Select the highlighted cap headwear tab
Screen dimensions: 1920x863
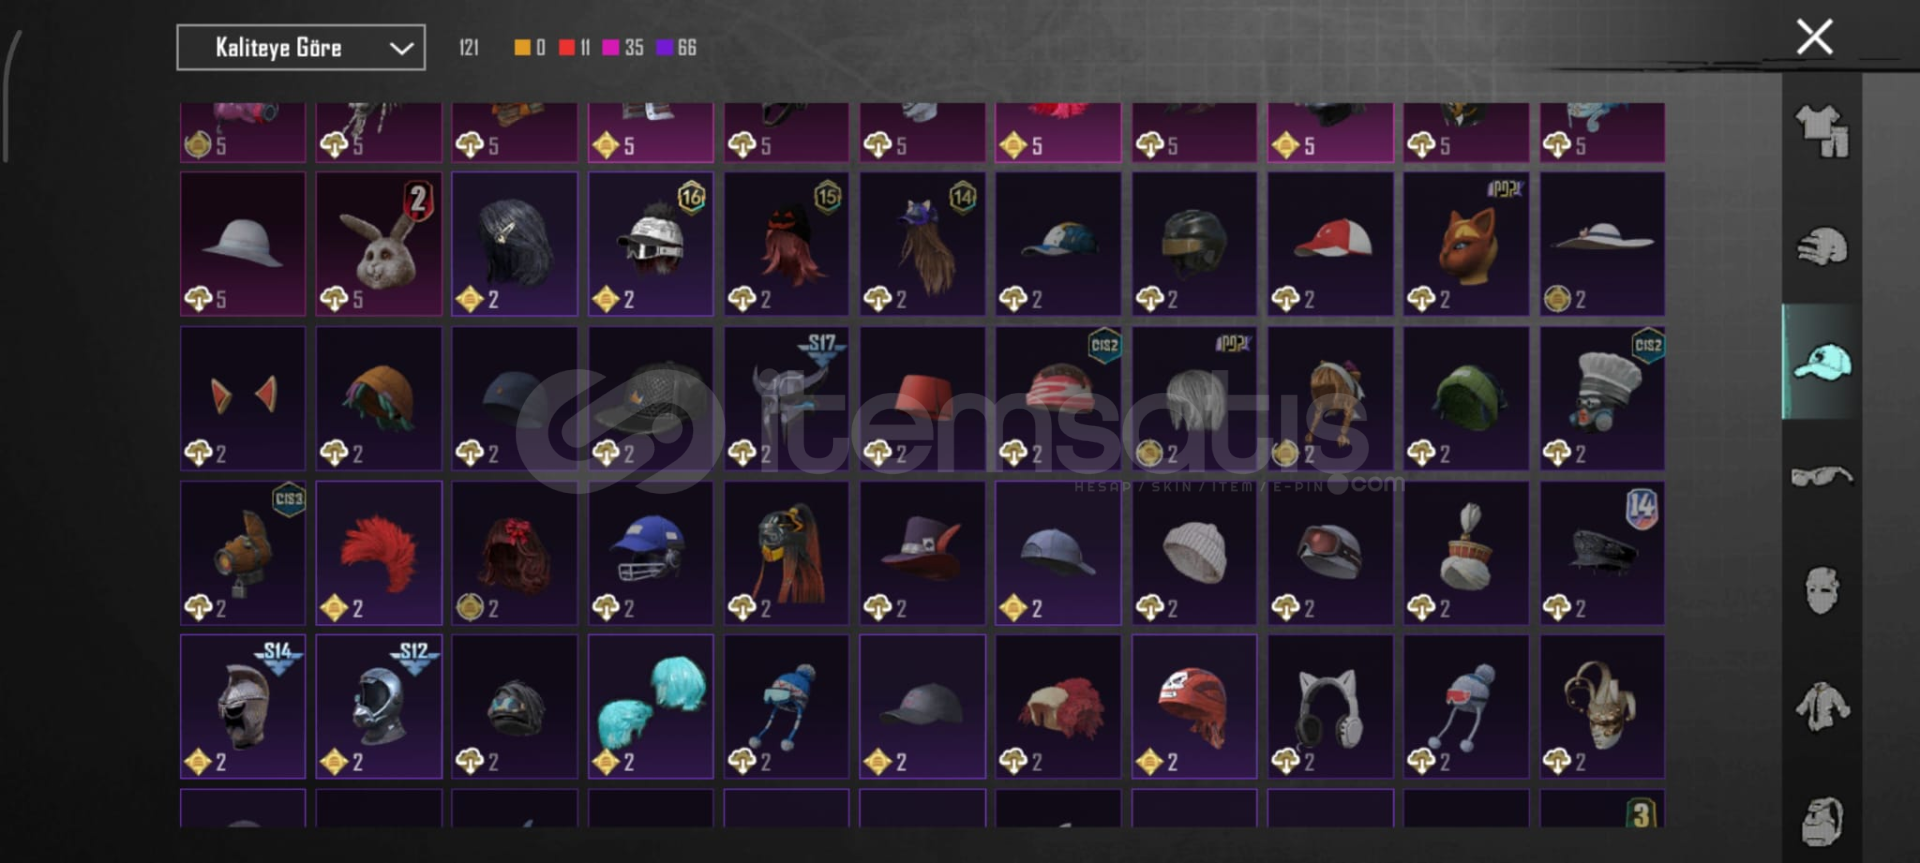point(1822,362)
